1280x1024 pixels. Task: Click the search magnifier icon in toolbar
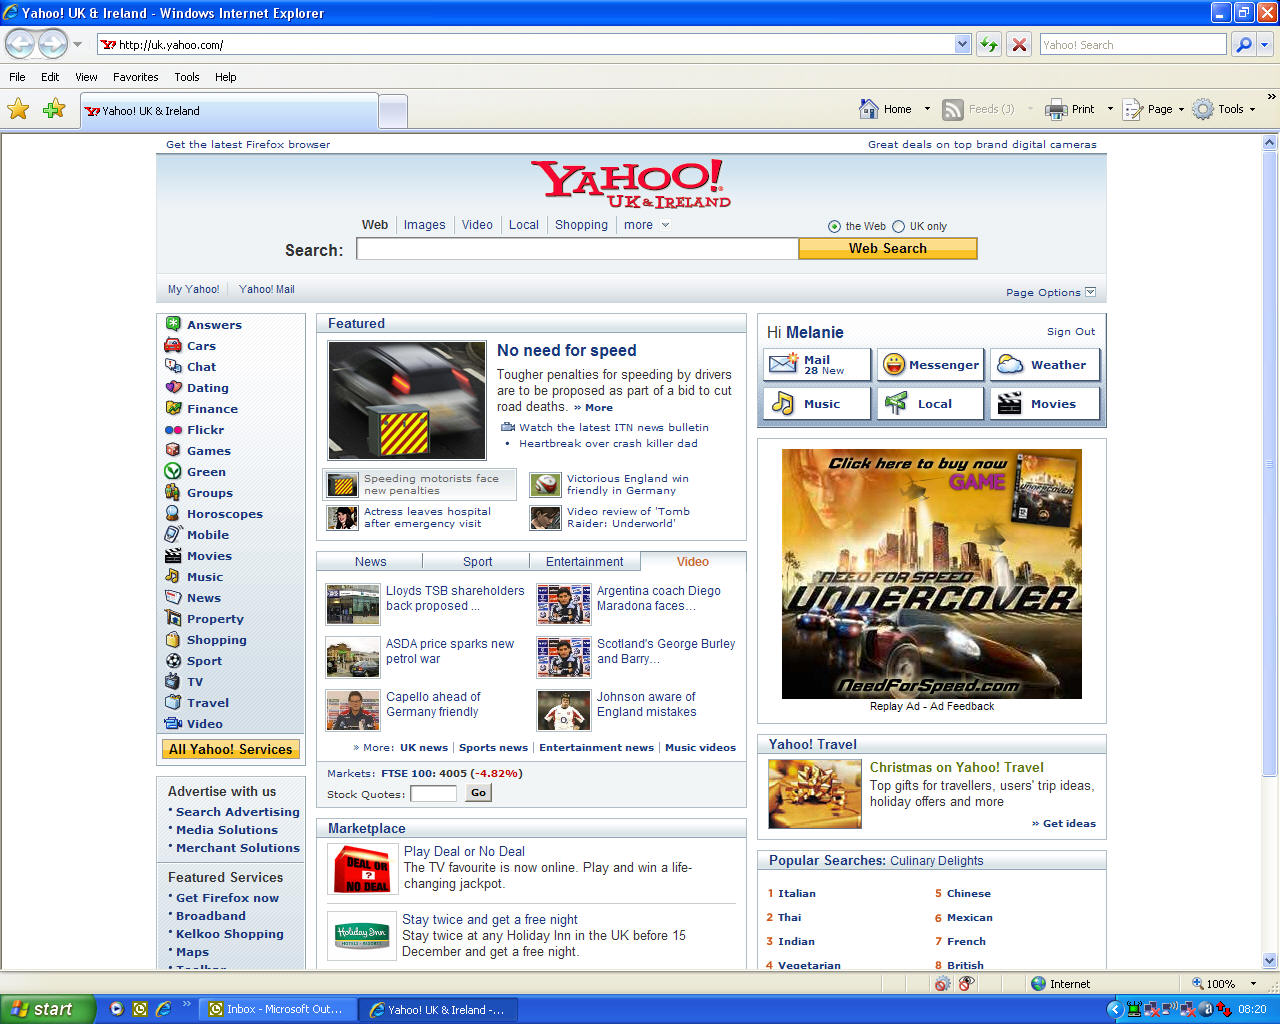coord(1243,44)
